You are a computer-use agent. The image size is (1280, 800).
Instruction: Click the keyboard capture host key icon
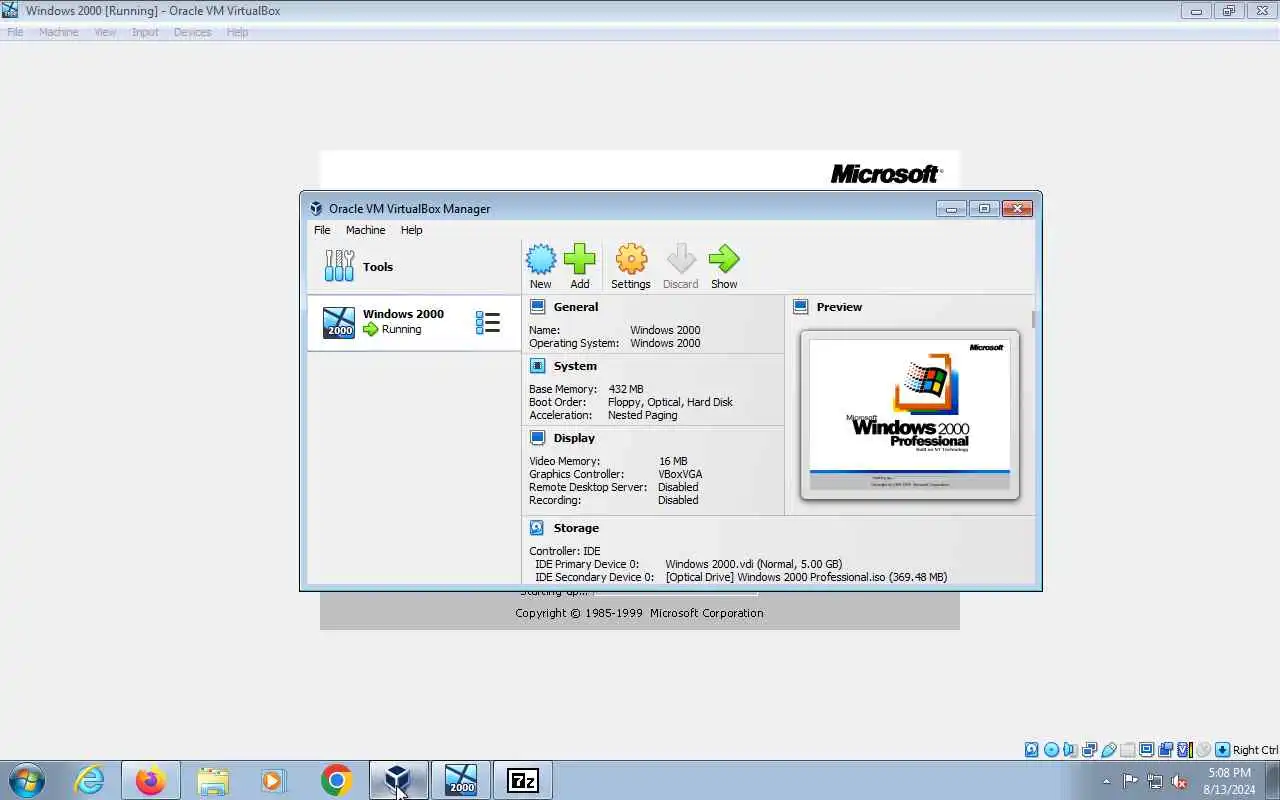(1222, 749)
